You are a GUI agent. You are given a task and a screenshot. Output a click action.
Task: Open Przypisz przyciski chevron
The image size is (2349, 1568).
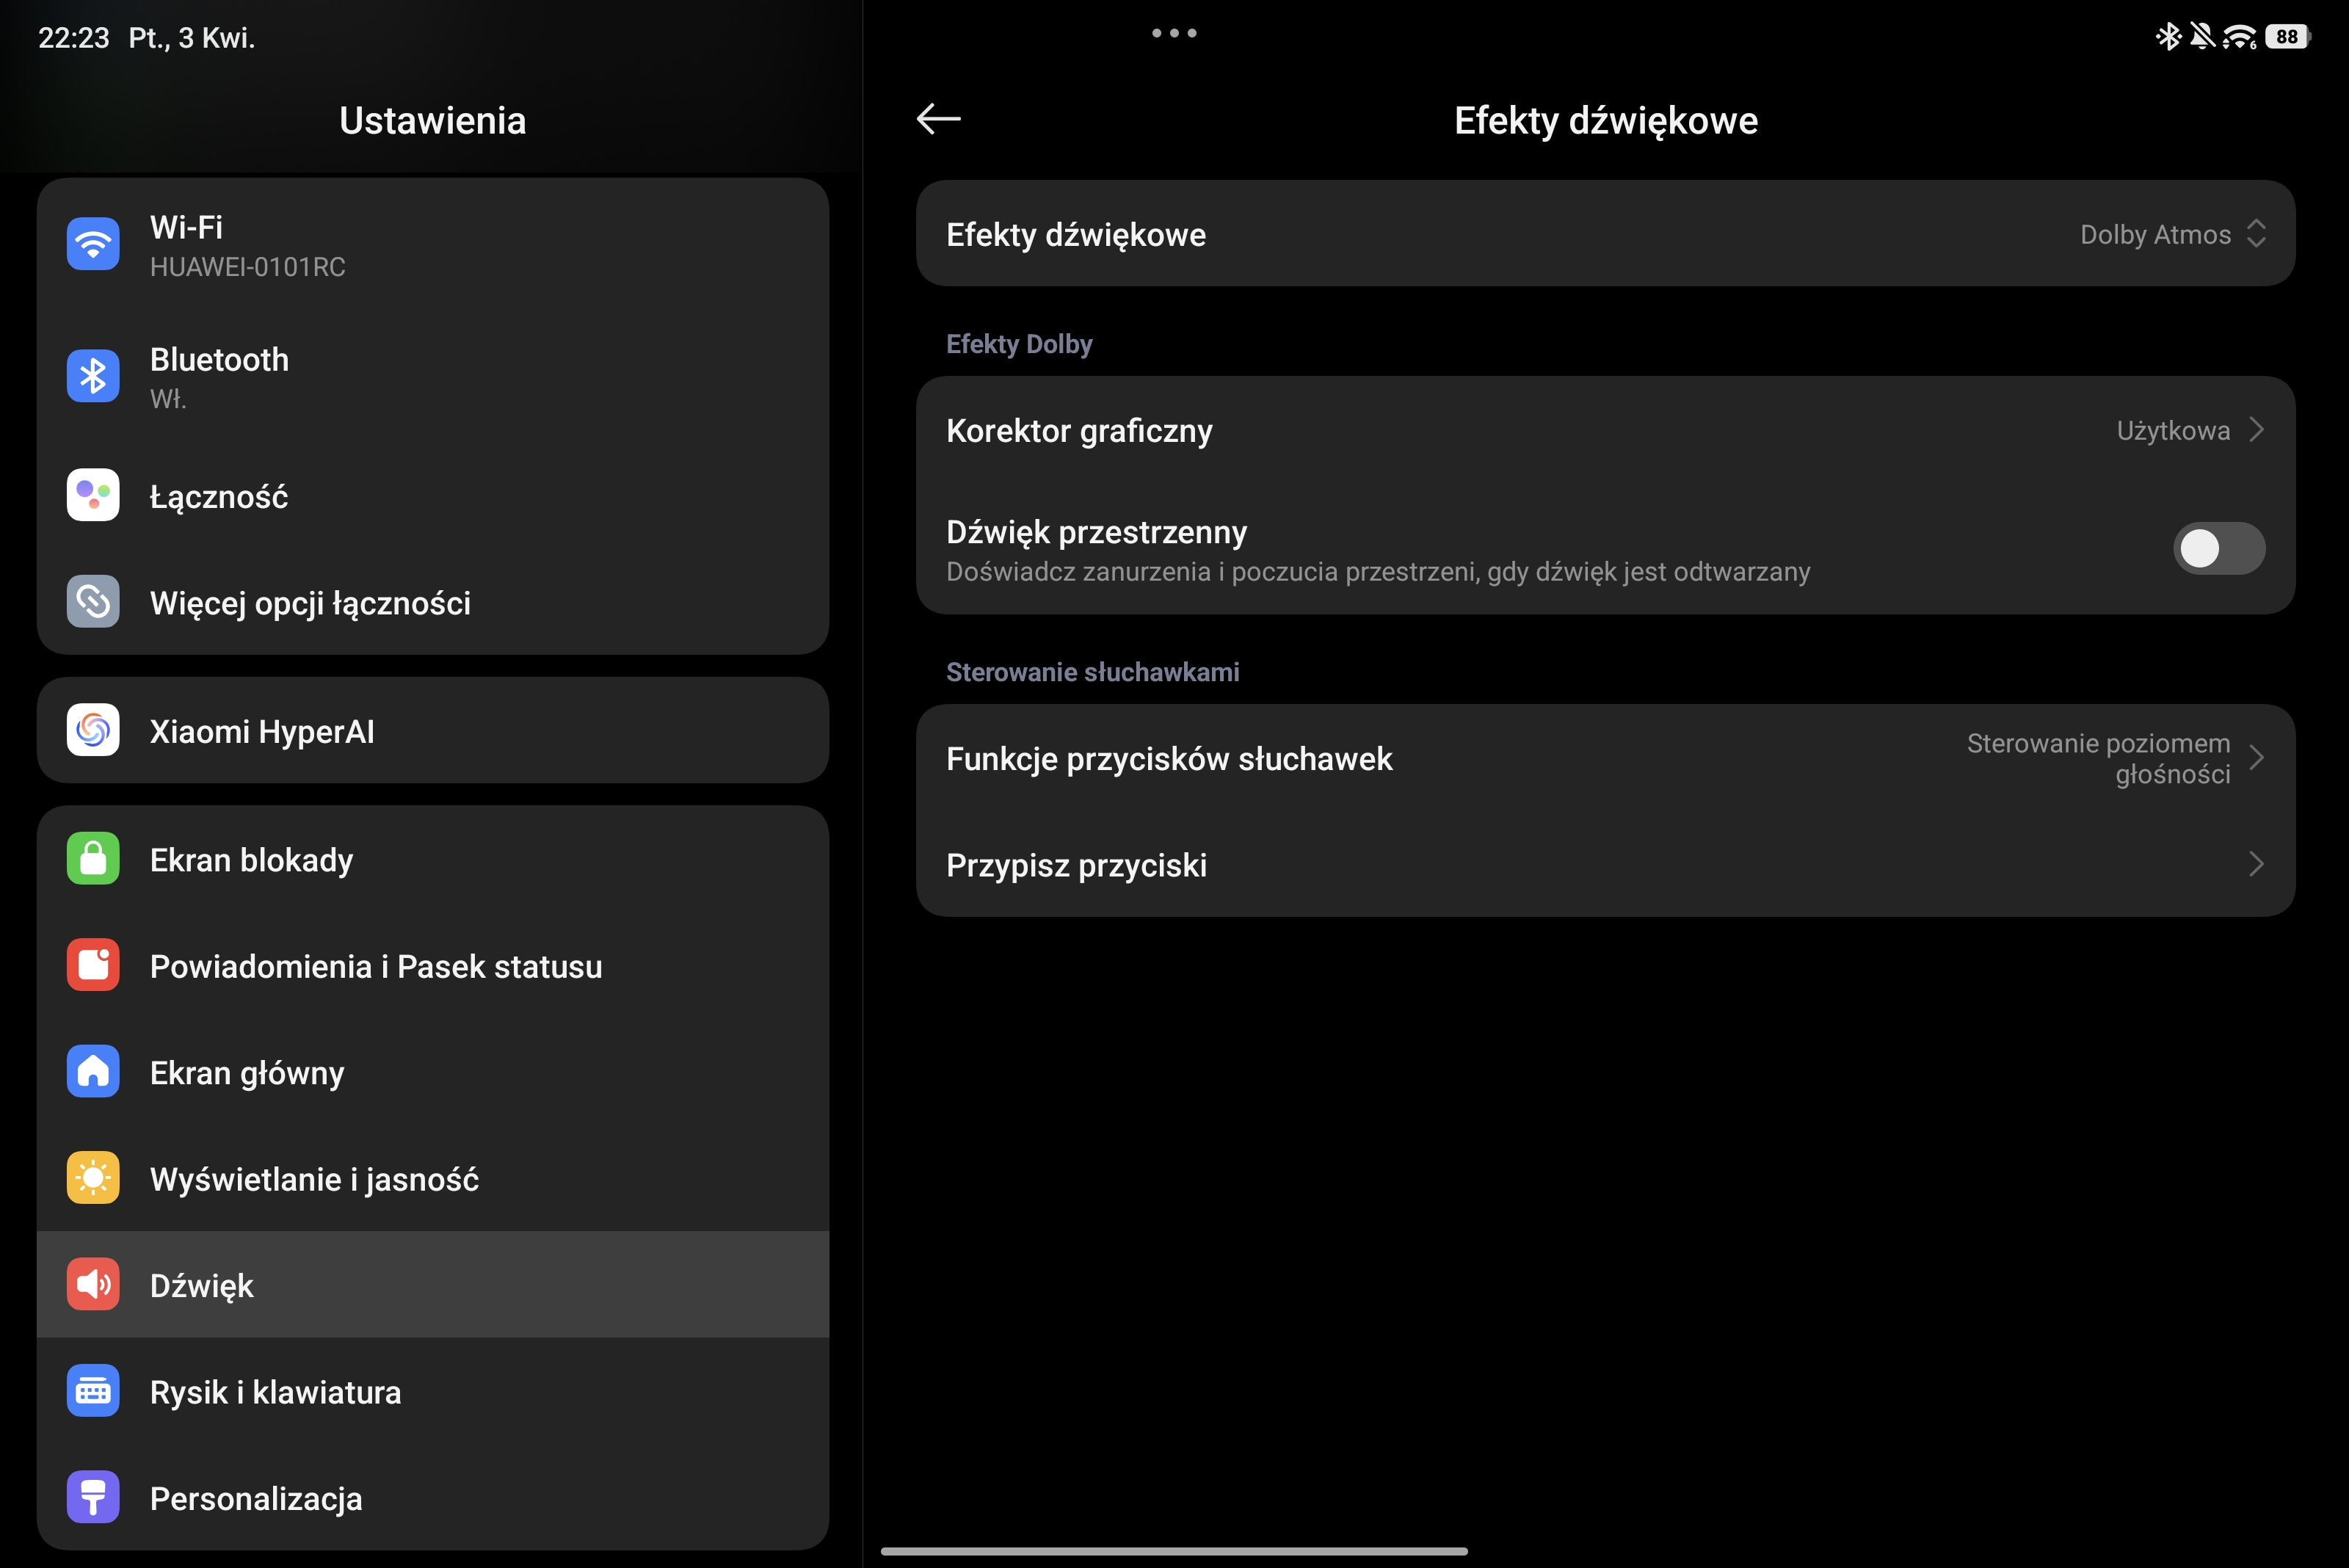pos(2256,864)
